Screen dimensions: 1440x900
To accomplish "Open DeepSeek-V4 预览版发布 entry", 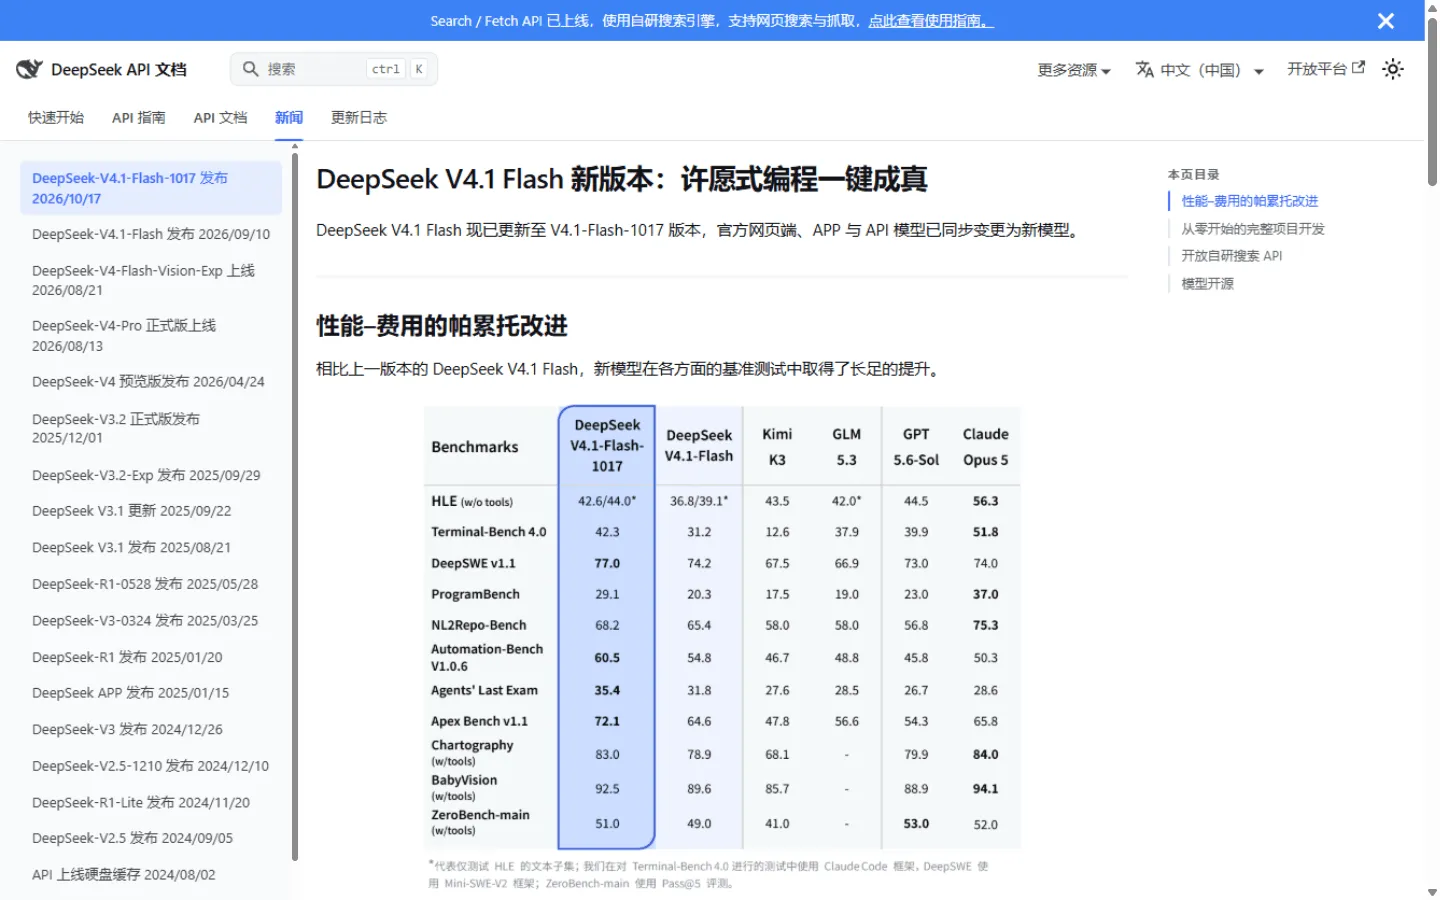I will tap(151, 382).
